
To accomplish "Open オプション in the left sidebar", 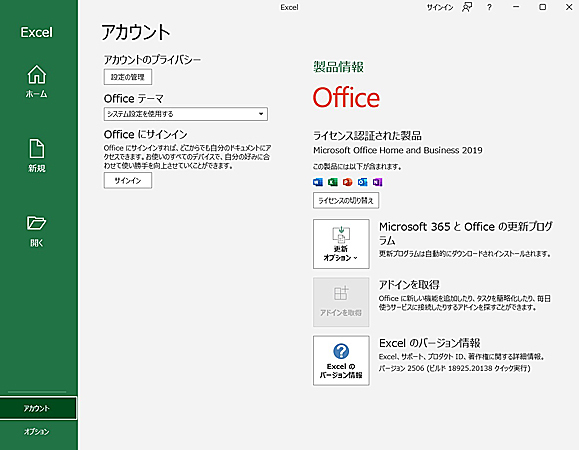I will pos(38,431).
